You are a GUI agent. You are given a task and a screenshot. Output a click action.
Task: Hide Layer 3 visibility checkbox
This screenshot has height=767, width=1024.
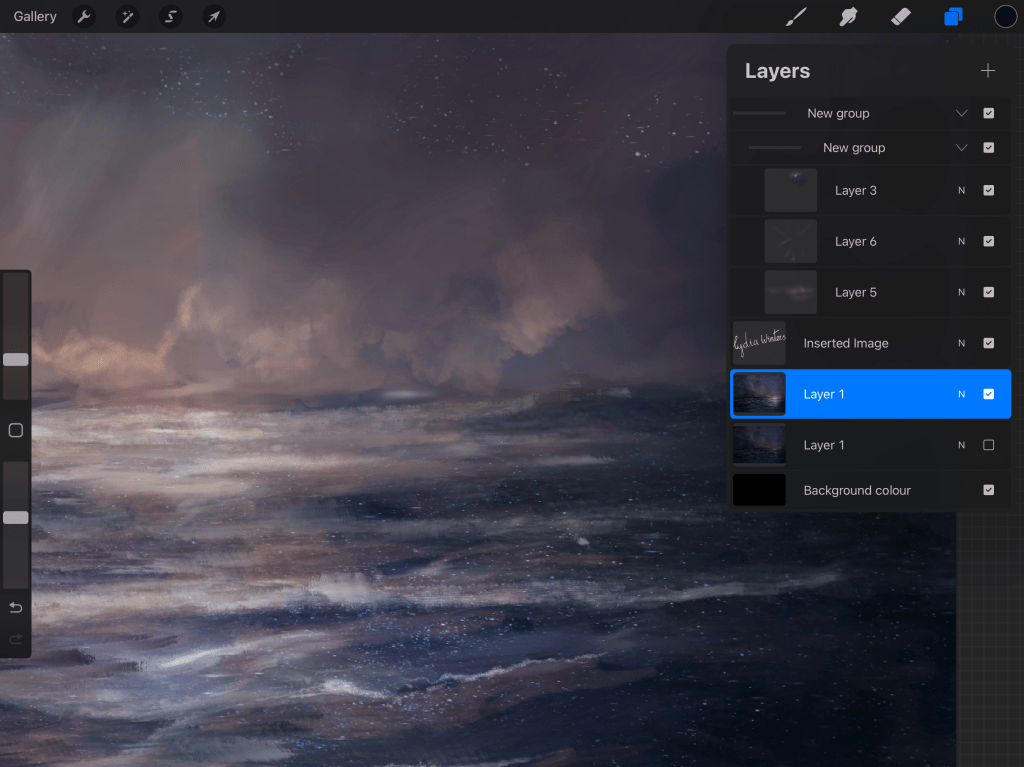pos(988,190)
